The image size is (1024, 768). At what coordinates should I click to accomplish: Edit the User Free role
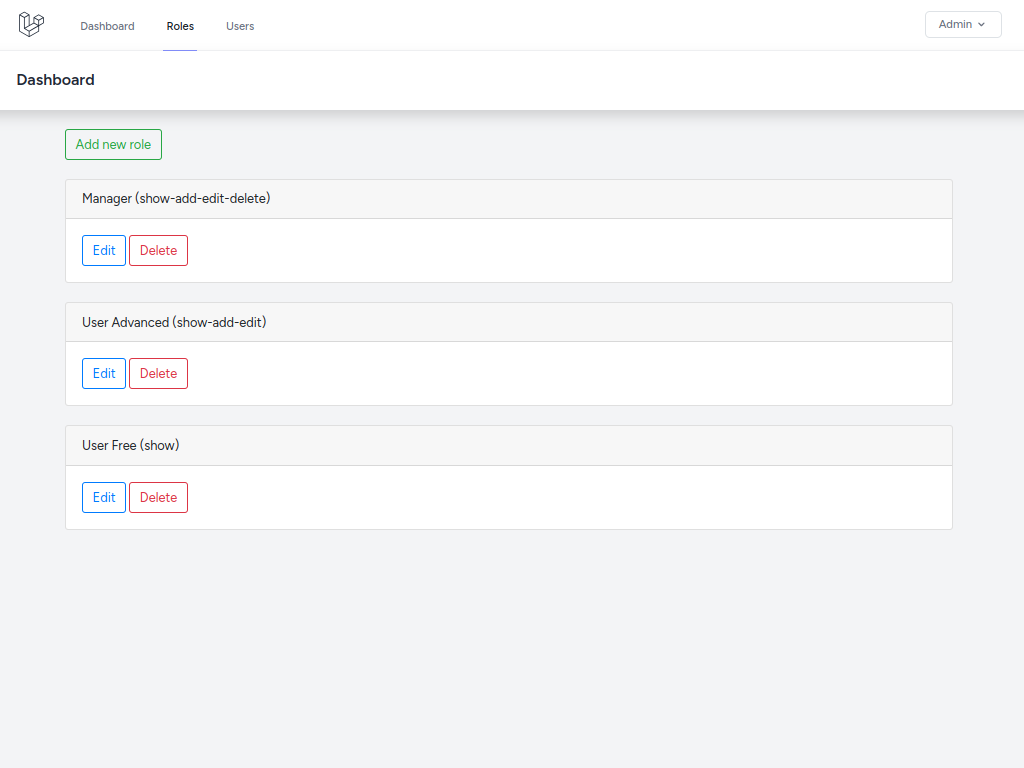pyautogui.click(x=103, y=497)
